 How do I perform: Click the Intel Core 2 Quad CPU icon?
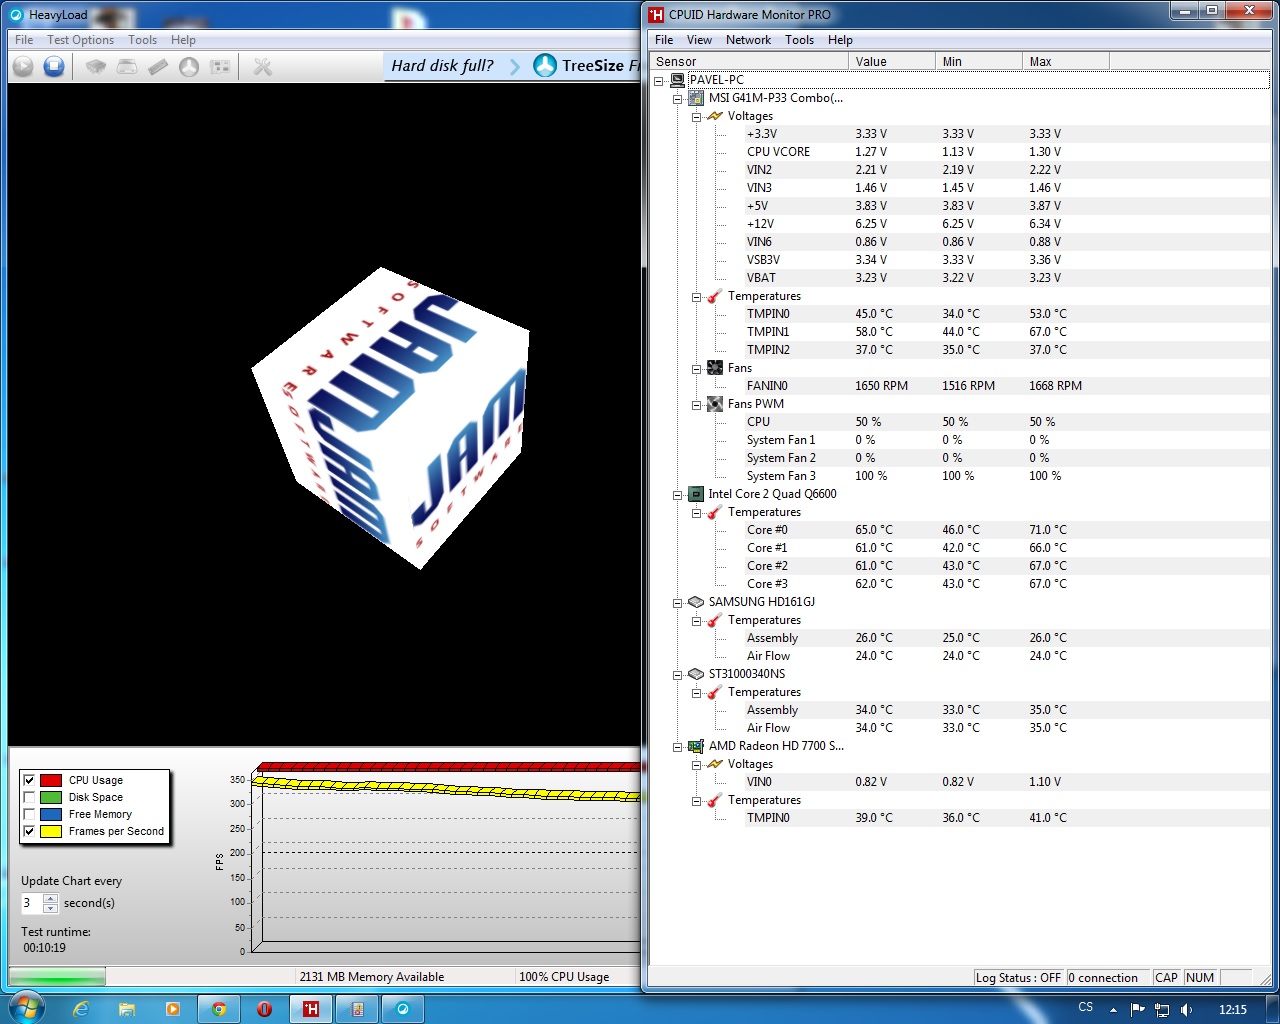696,494
